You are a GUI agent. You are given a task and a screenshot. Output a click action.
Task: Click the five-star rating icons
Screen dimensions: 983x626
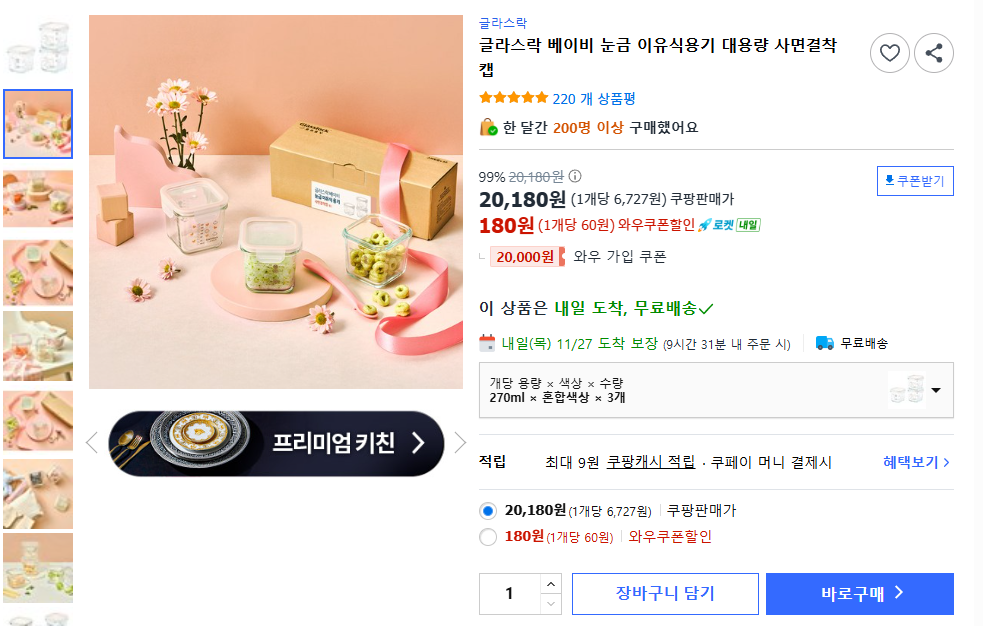click(513, 98)
